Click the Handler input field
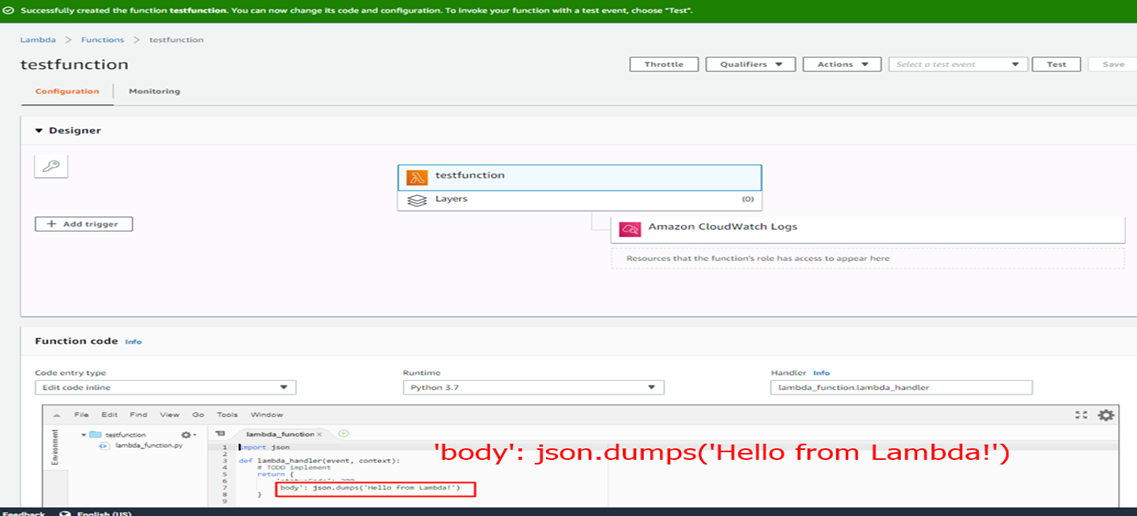1137x516 pixels. coord(901,388)
